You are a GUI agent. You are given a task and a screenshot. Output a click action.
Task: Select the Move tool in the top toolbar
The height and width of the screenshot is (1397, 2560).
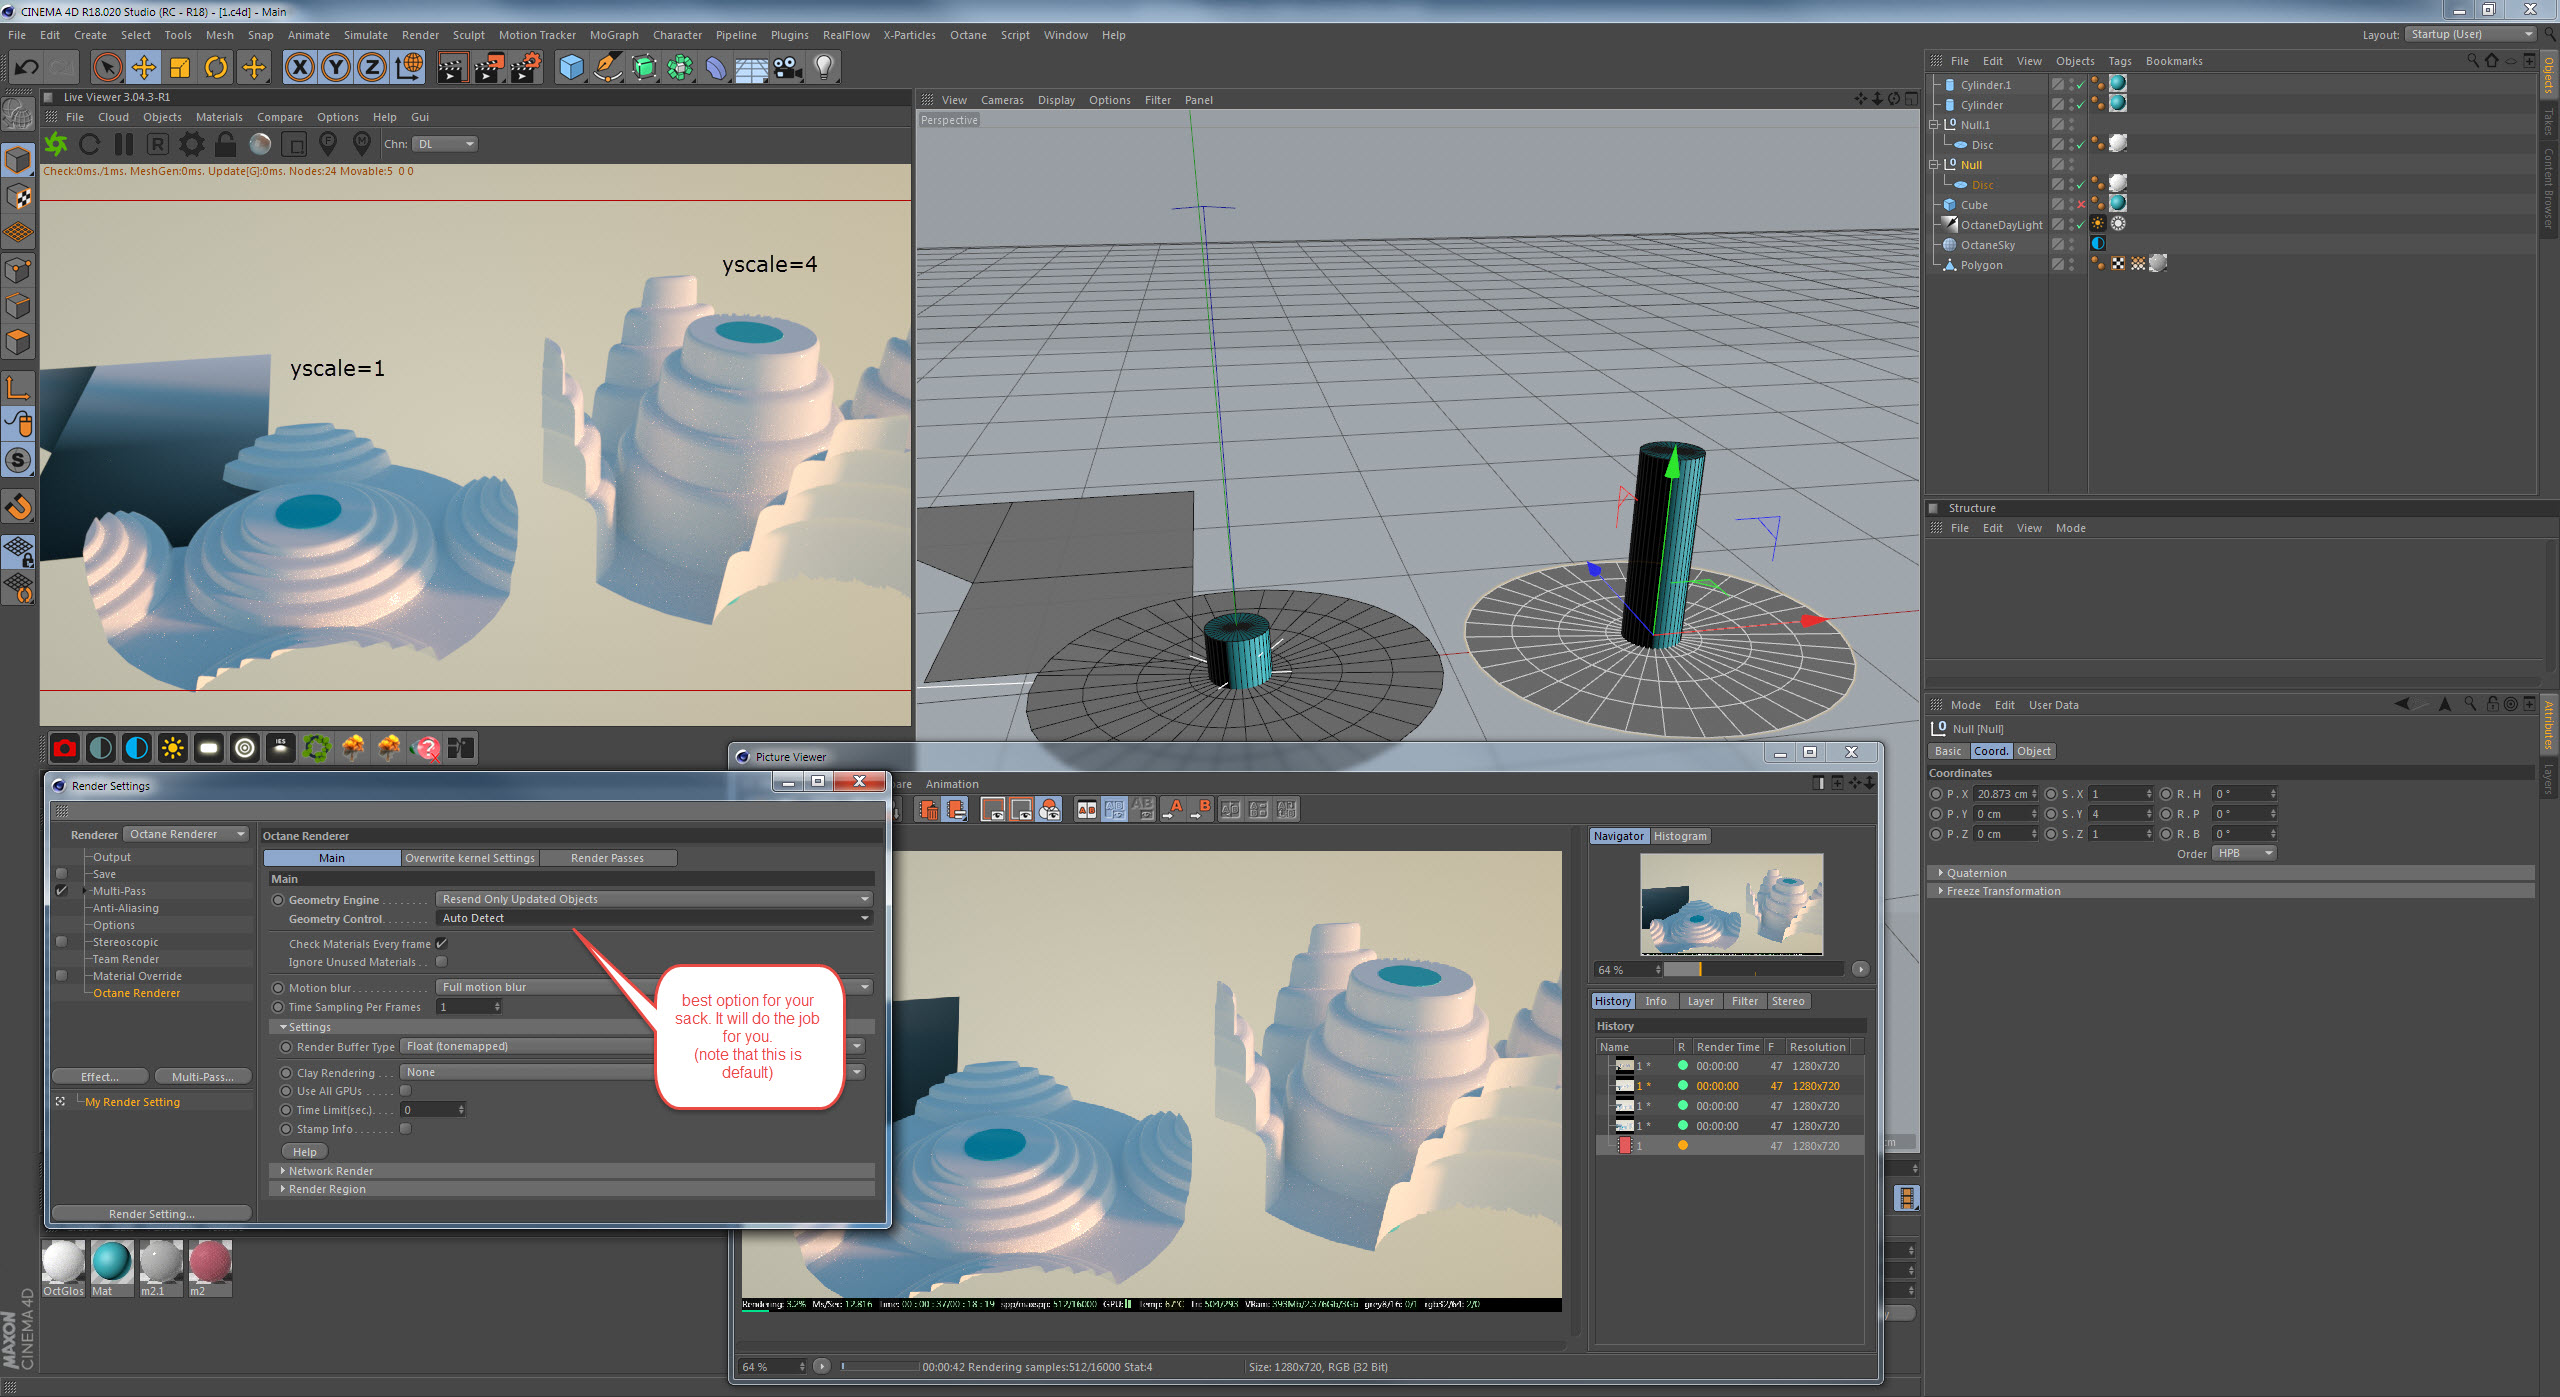pos(144,67)
